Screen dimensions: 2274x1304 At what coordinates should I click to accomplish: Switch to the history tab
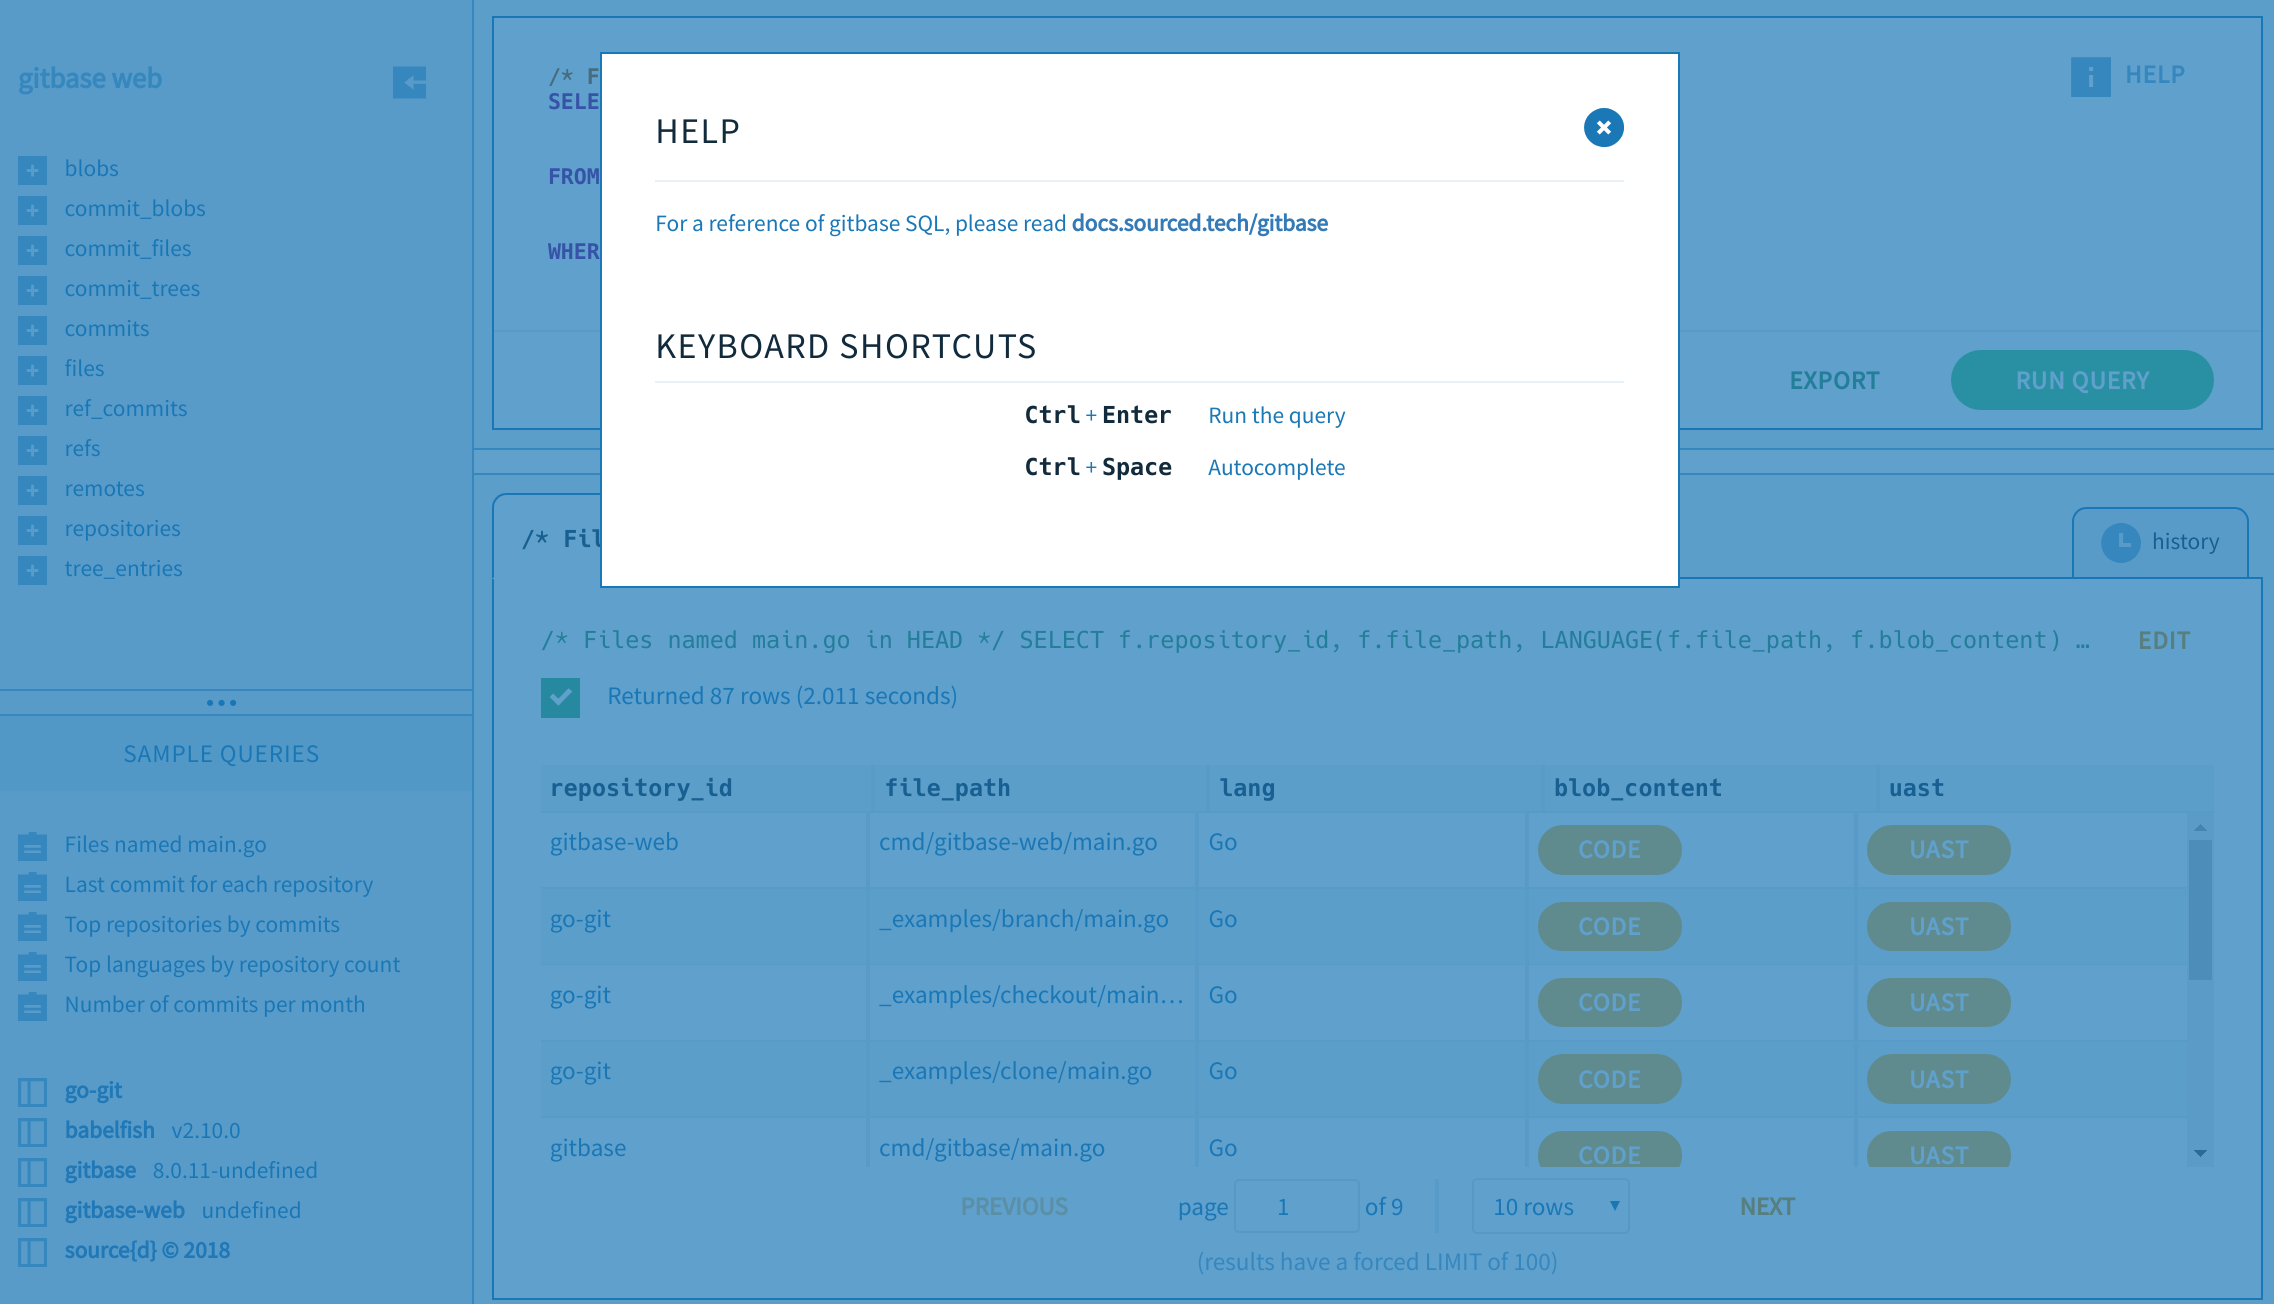point(2184,542)
